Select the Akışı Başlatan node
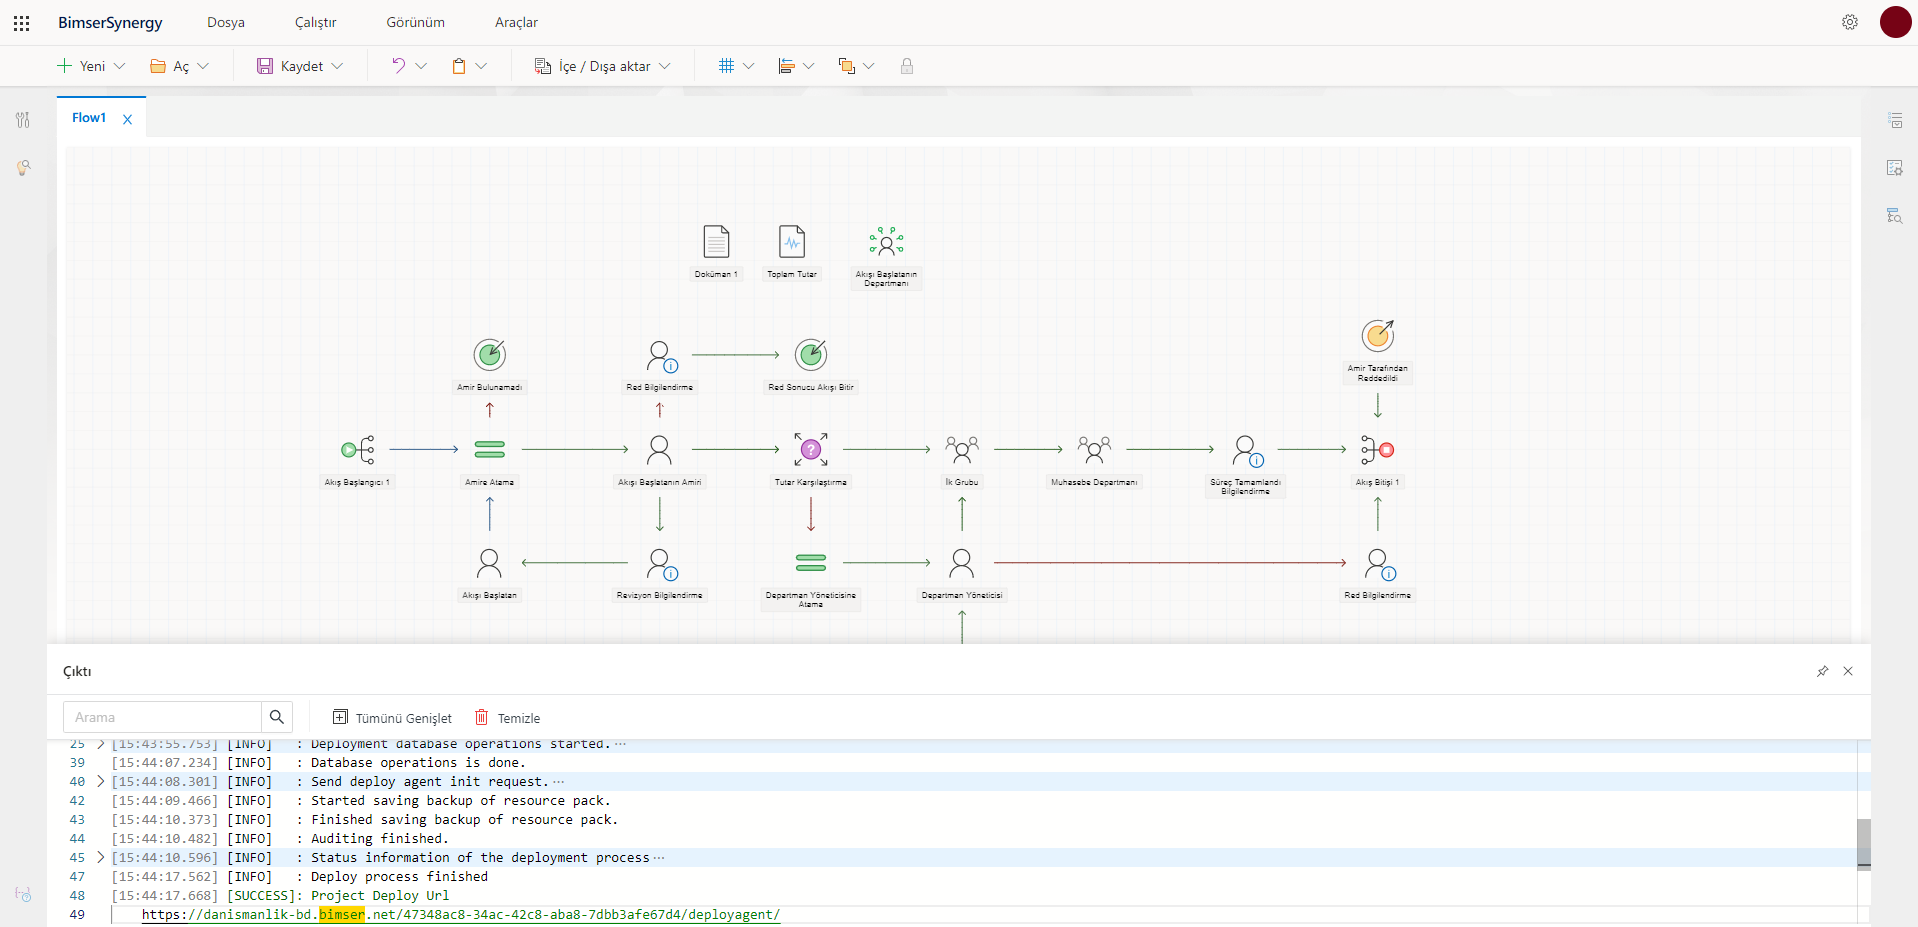Viewport: 1918px width, 927px height. tap(490, 563)
